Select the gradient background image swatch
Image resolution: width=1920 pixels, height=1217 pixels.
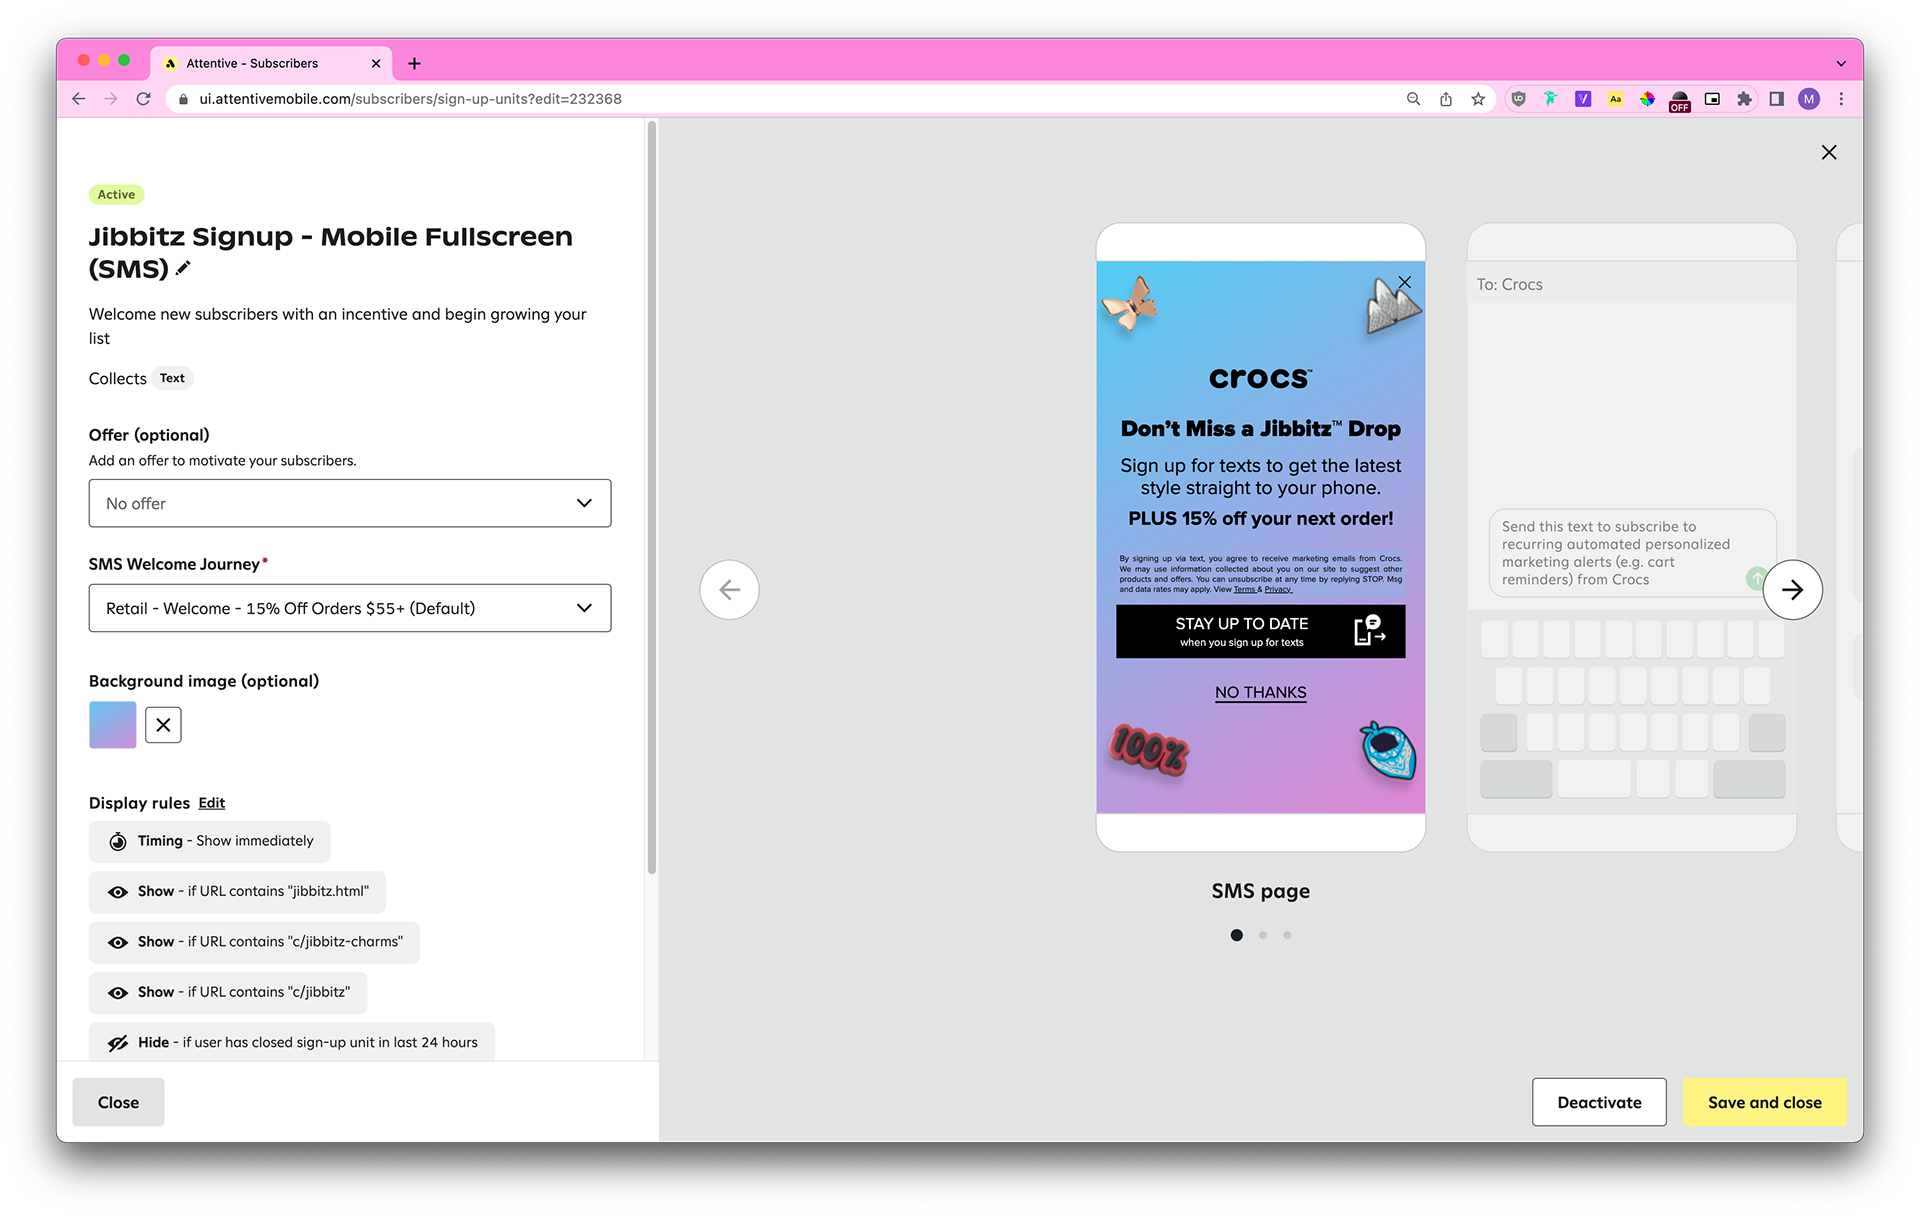[112, 725]
